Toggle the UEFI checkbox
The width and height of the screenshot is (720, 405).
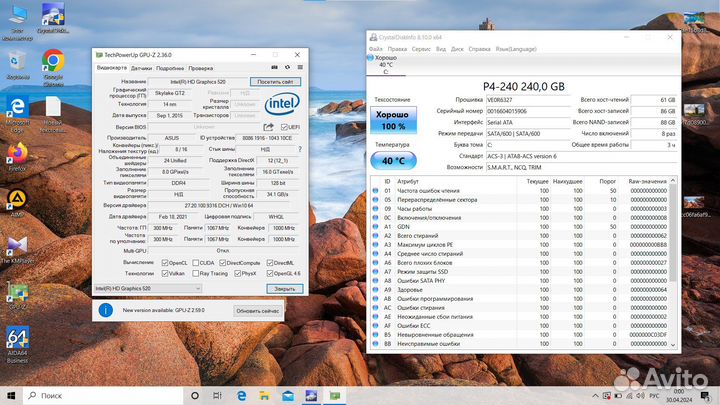(284, 127)
